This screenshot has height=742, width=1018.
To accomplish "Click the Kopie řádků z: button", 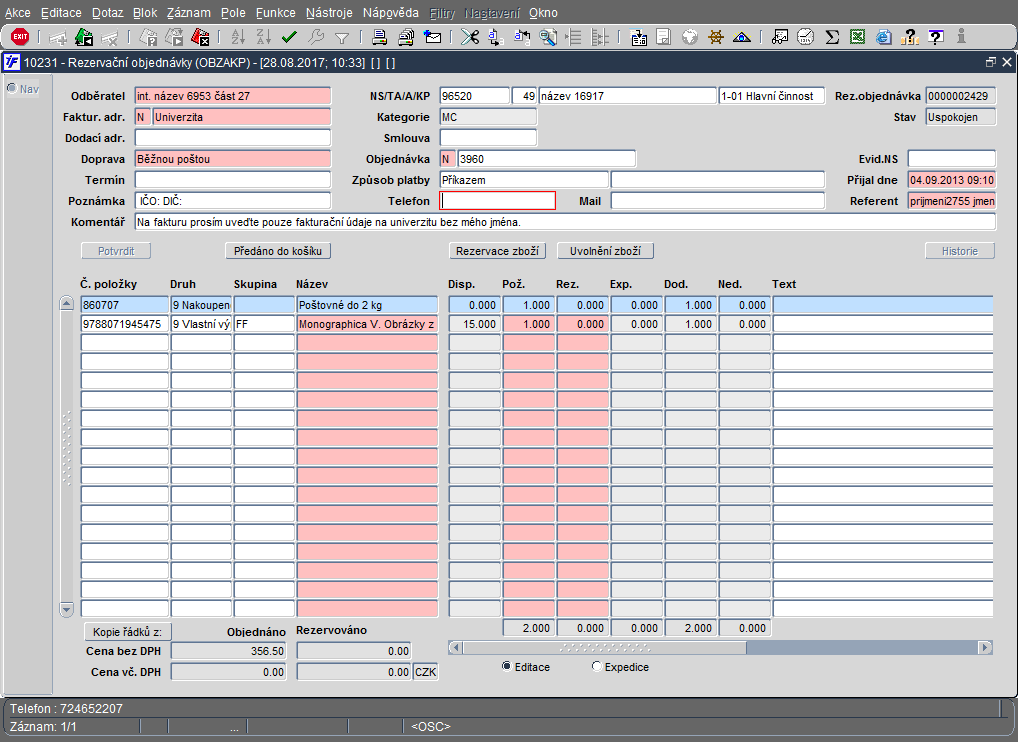I will pyautogui.click(x=127, y=632).
